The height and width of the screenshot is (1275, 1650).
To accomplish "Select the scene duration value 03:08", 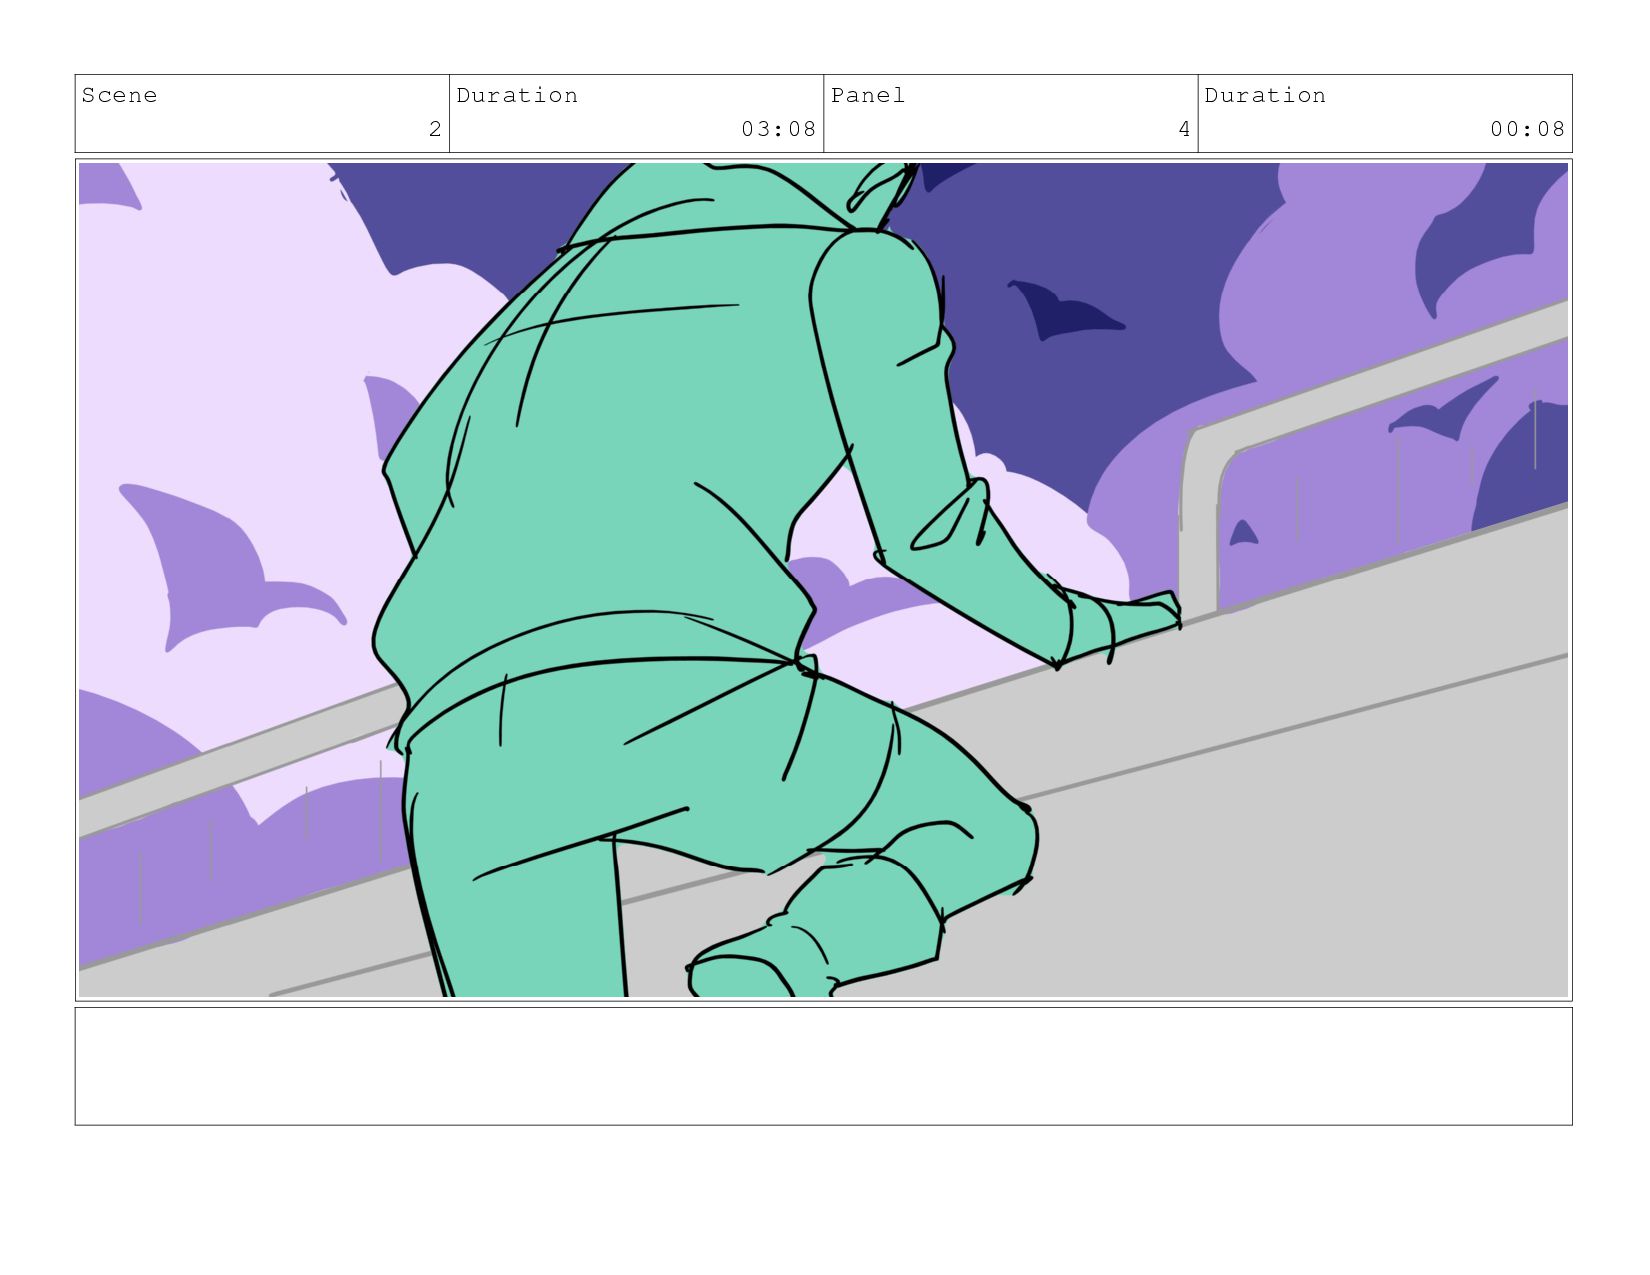I will pos(778,129).
